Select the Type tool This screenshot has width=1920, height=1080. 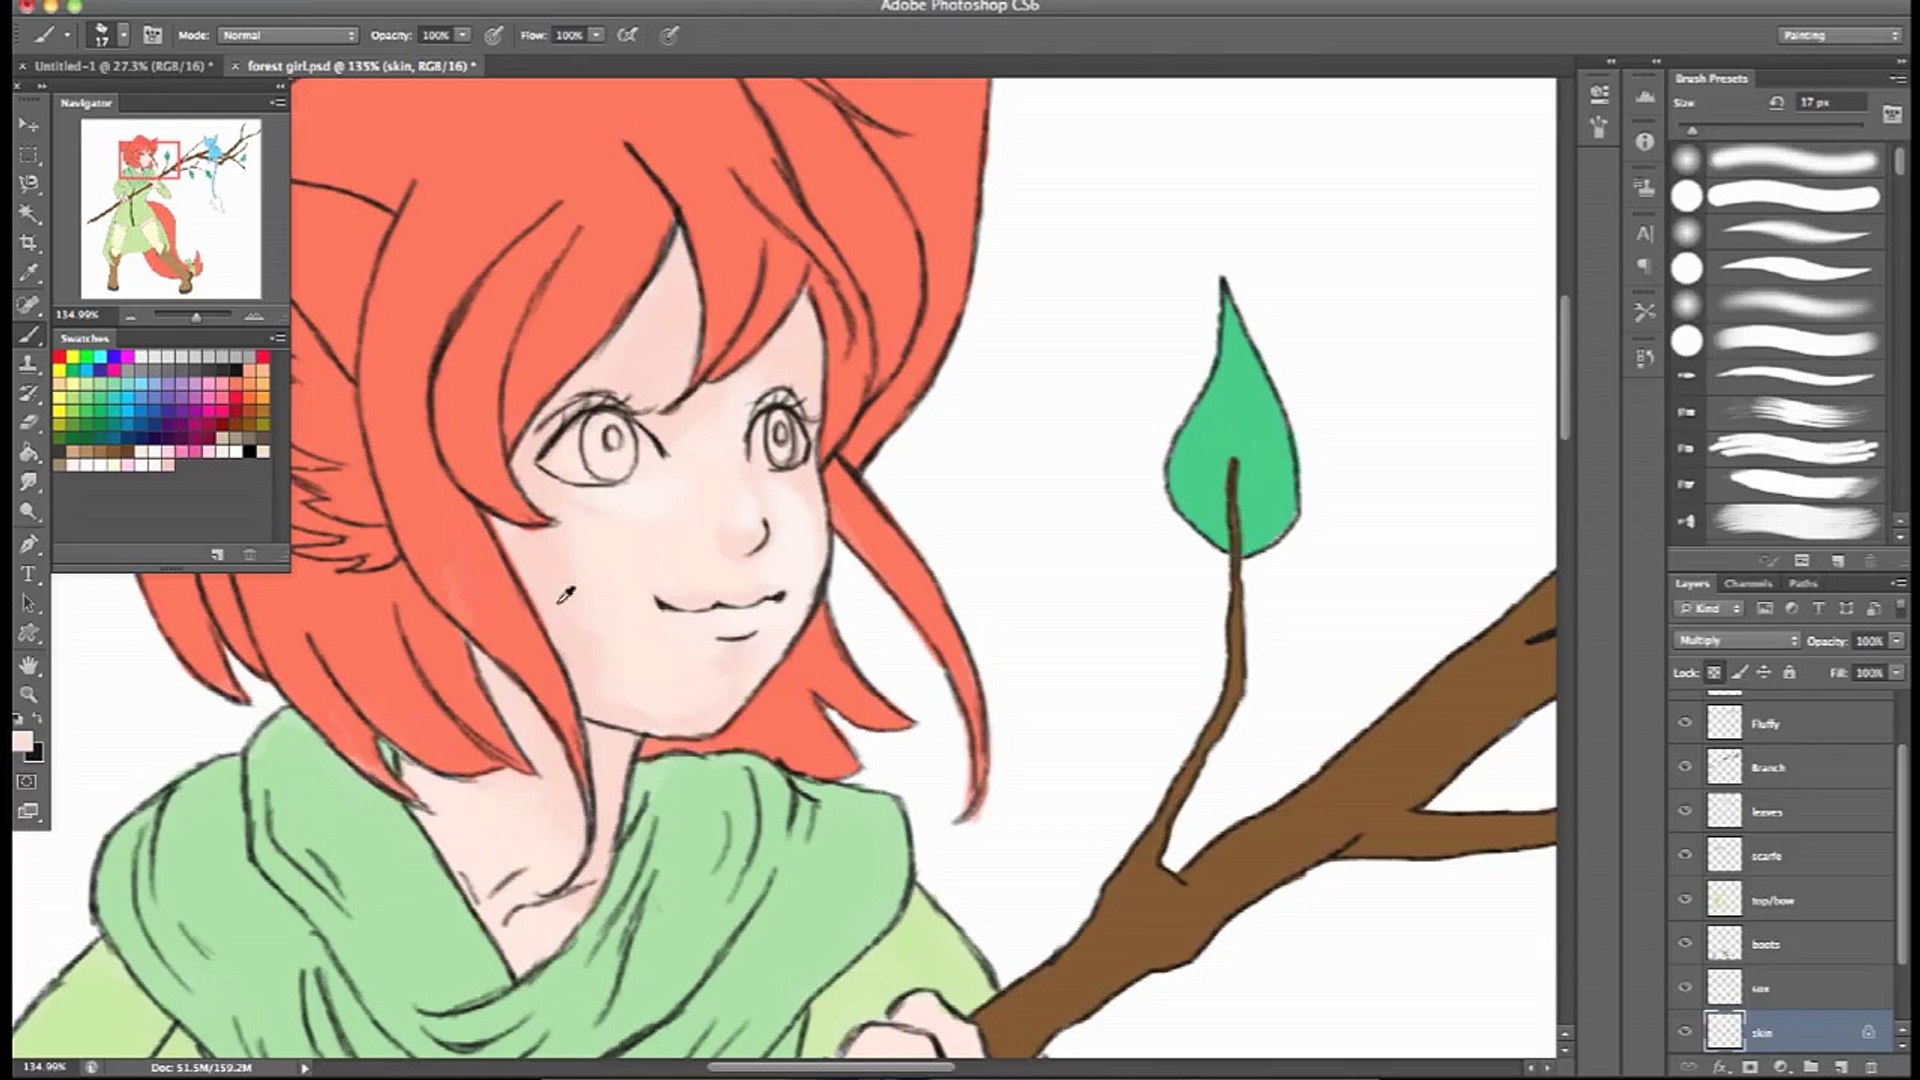[28, 574]
